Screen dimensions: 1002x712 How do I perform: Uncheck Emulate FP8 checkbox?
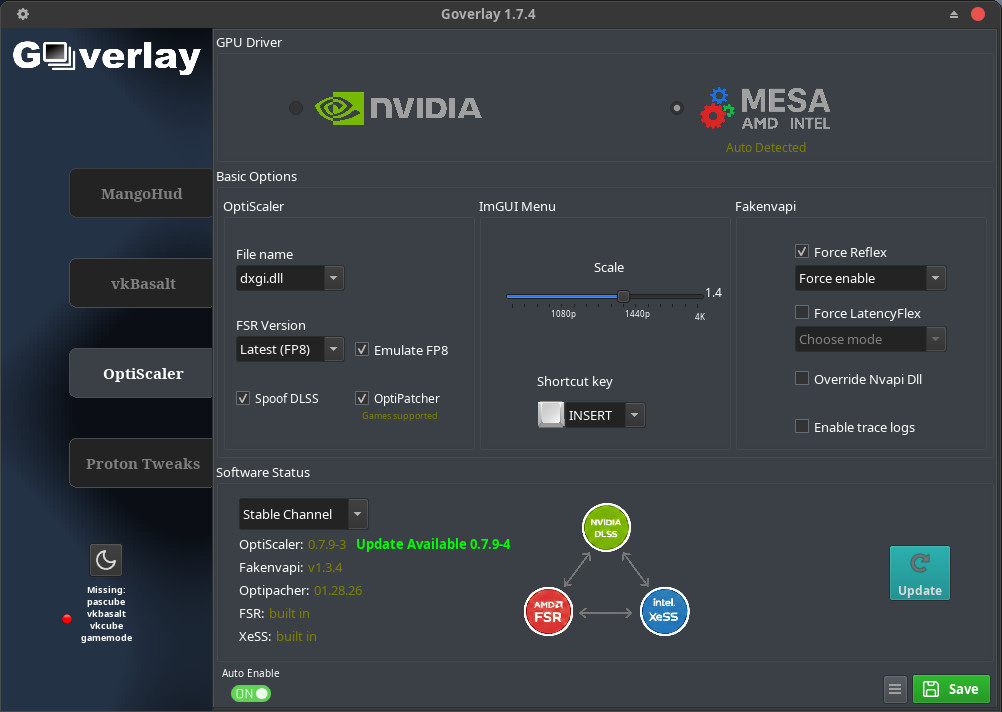tap(362, 350)
